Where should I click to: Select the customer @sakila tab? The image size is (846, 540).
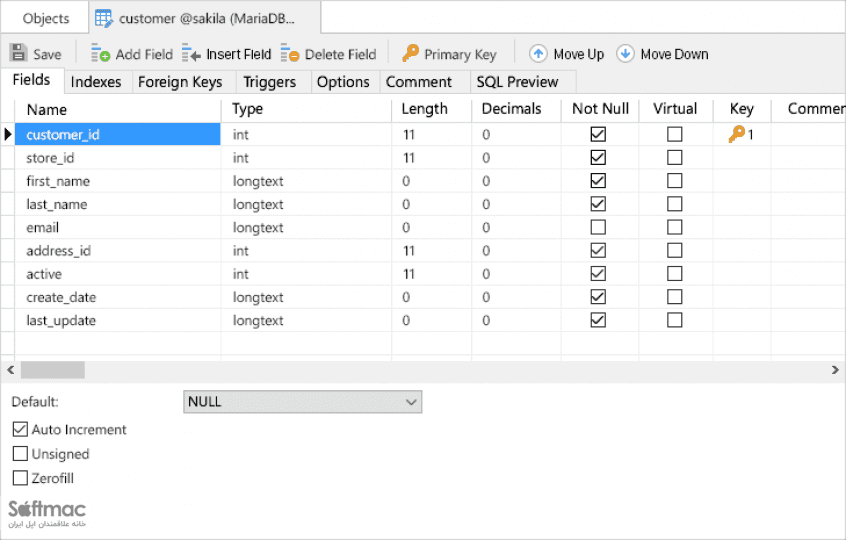click(x=205, y=18)
